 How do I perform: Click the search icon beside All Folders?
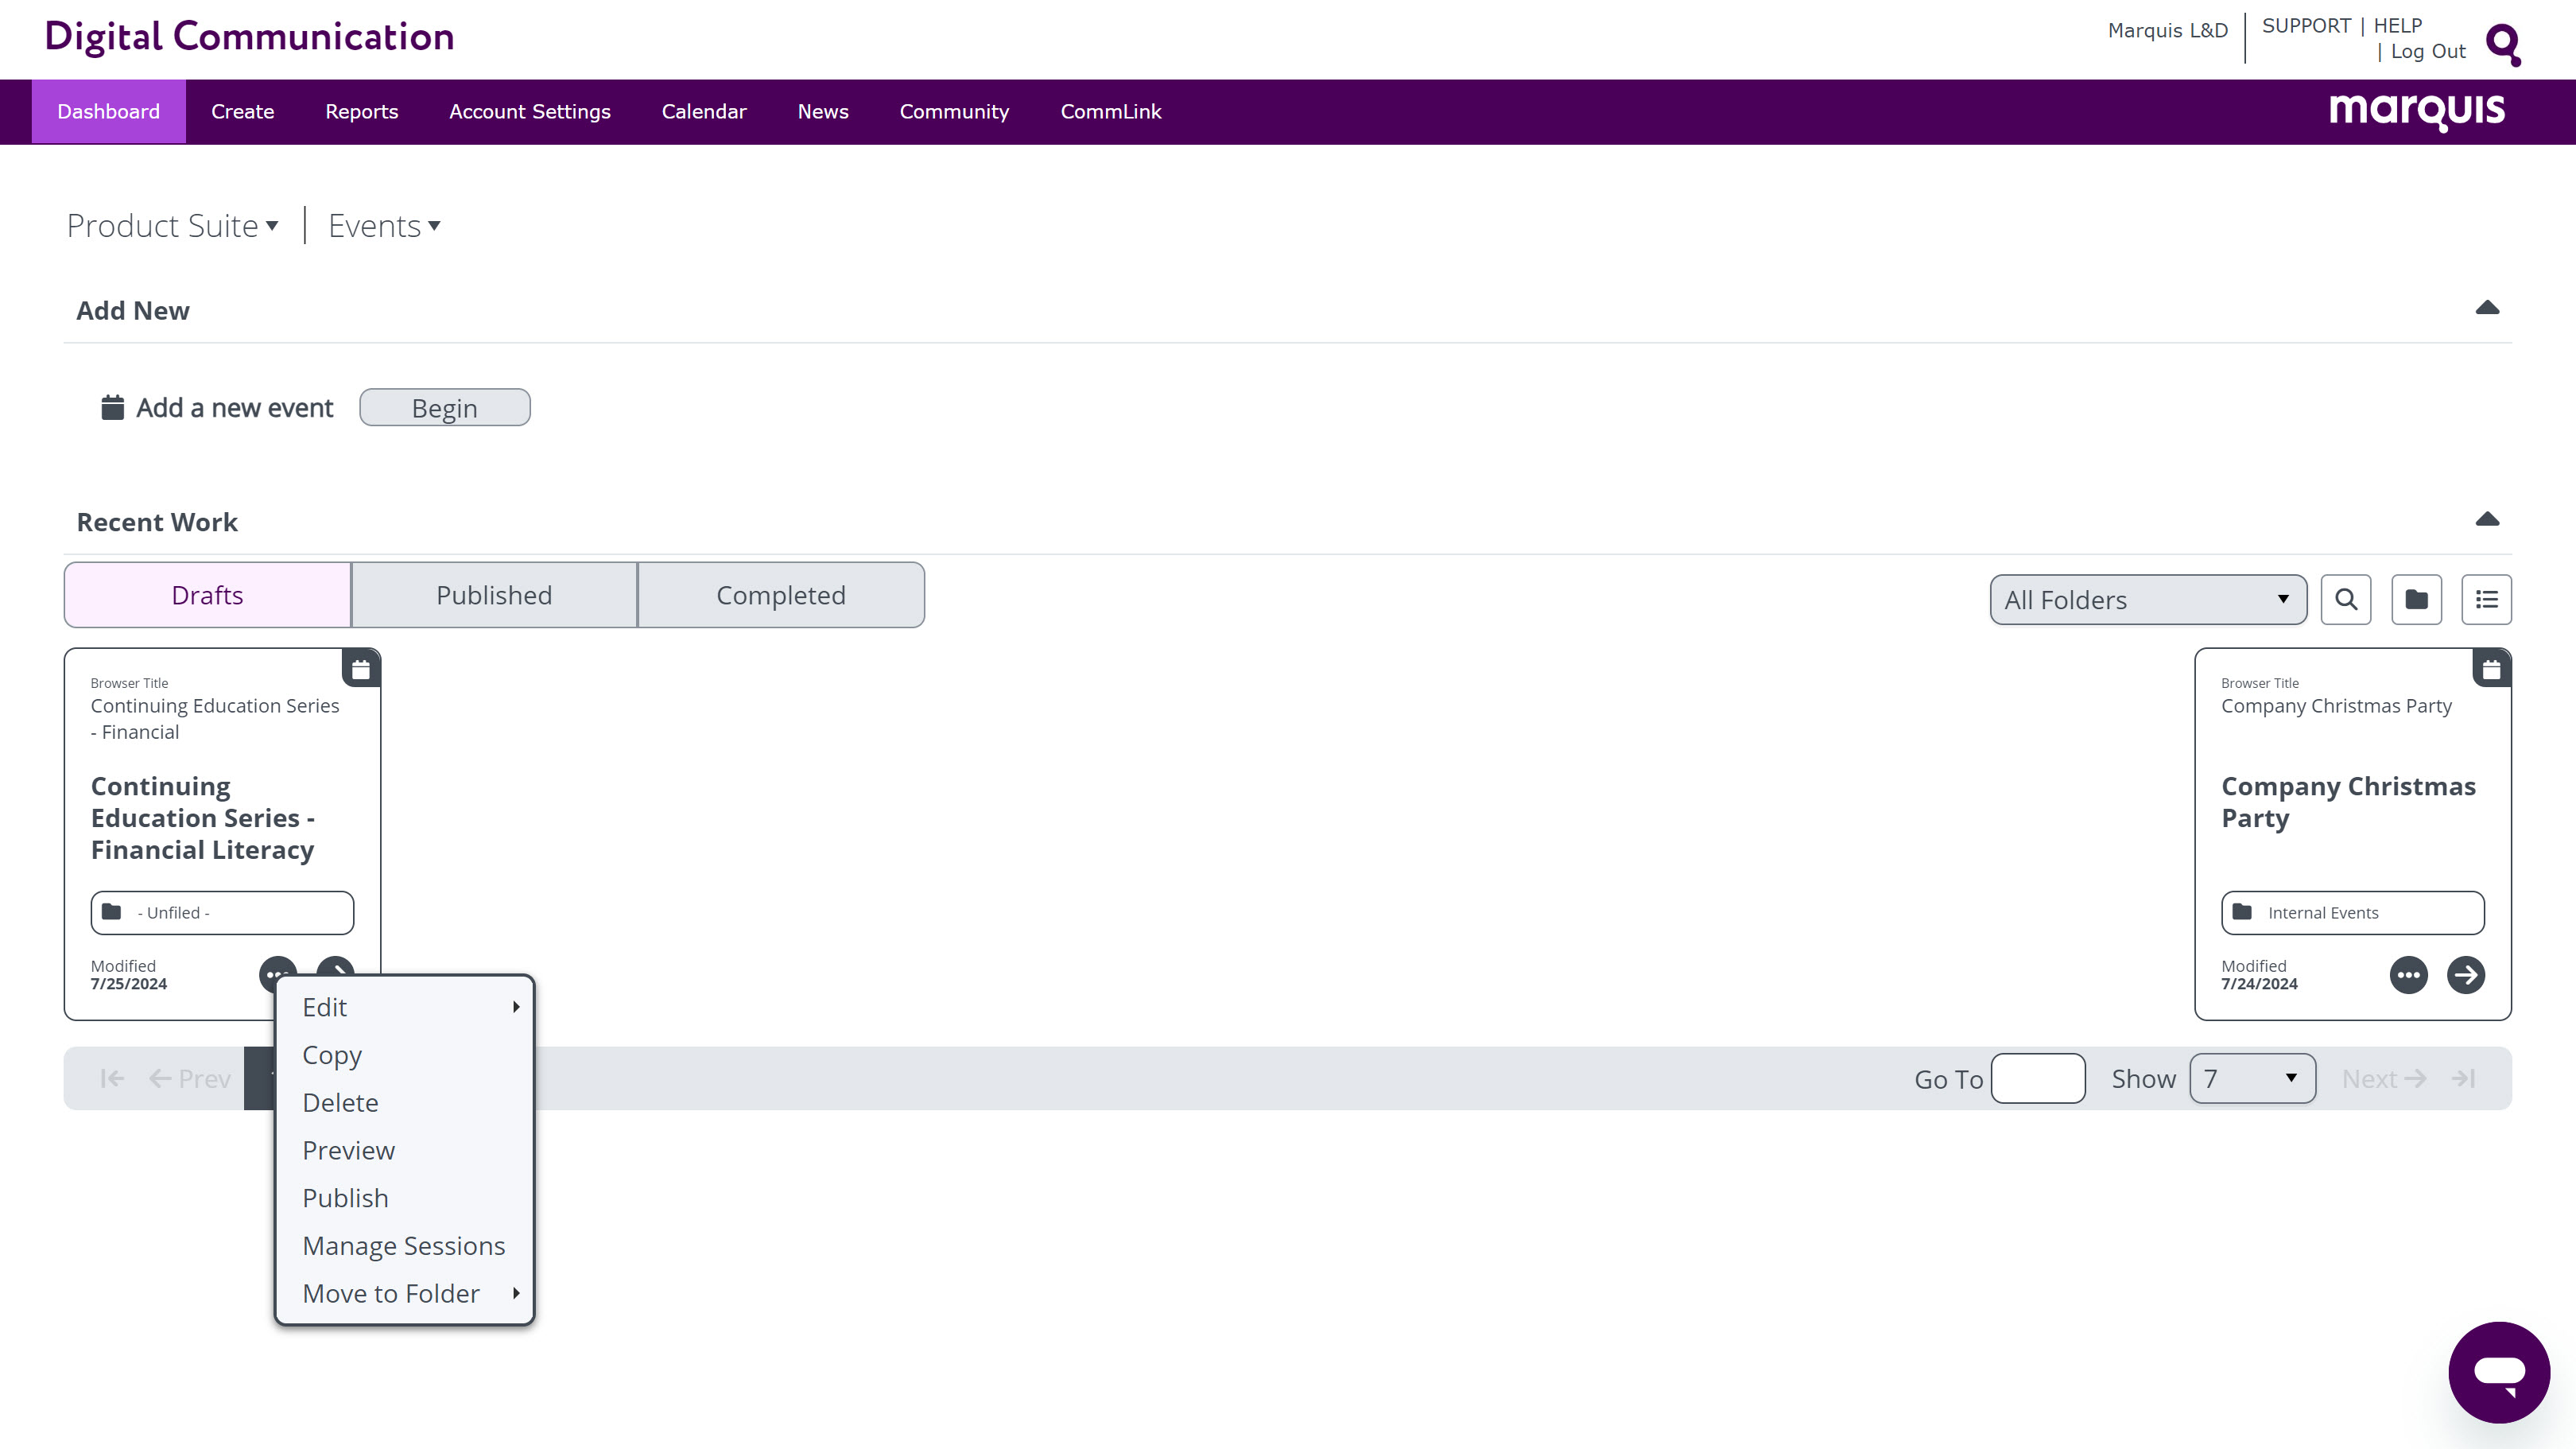coord(2345,600)
